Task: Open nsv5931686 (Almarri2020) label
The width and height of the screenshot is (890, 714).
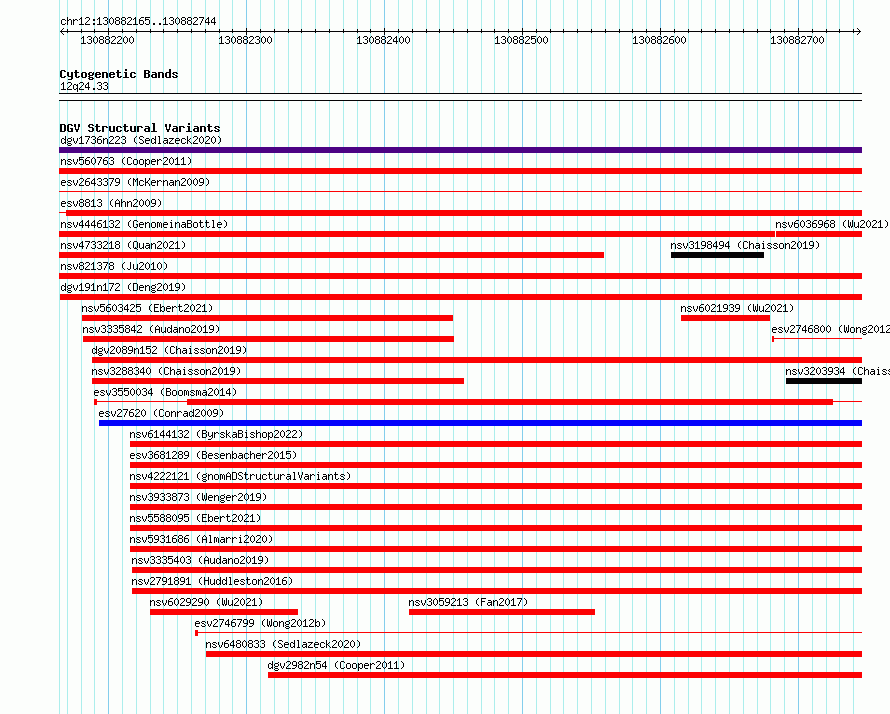Action: [201, 539]
